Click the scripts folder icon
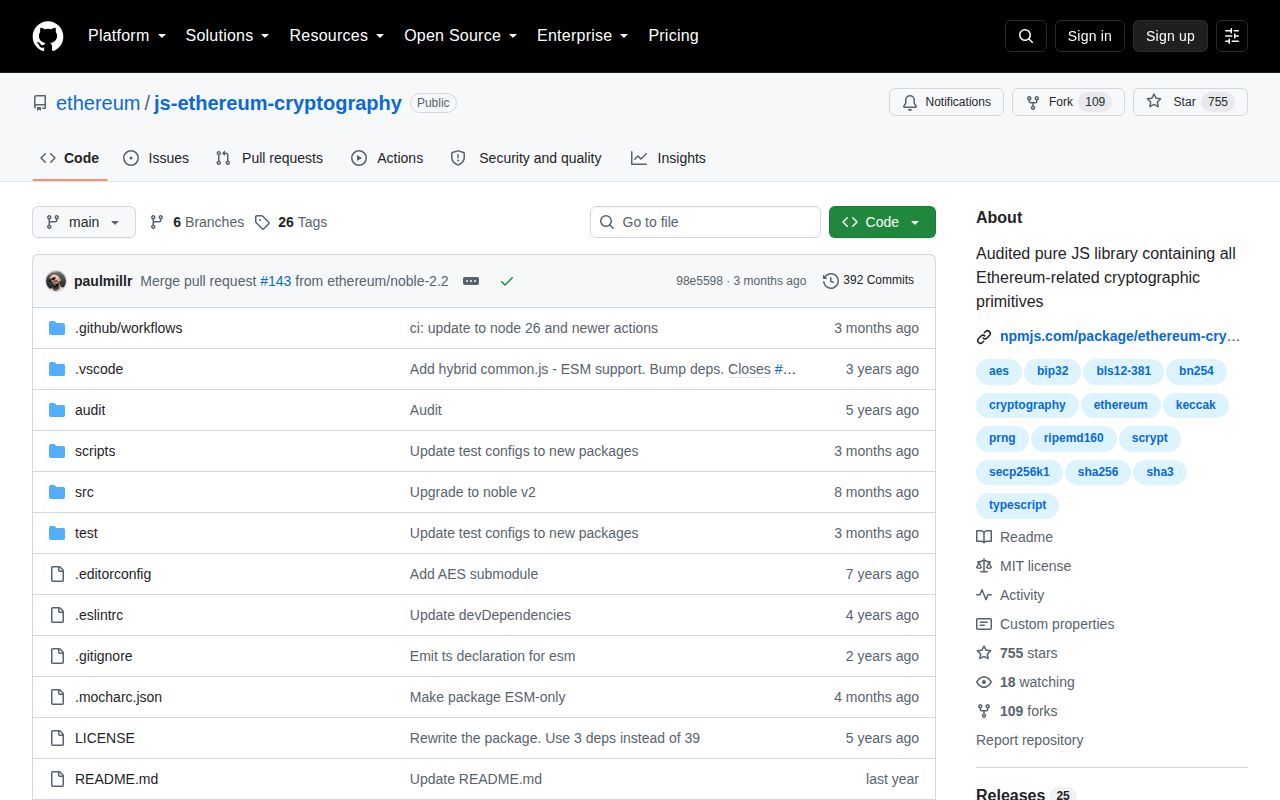Viewport: 1280px width, 800px height. (x=57, y=451)
